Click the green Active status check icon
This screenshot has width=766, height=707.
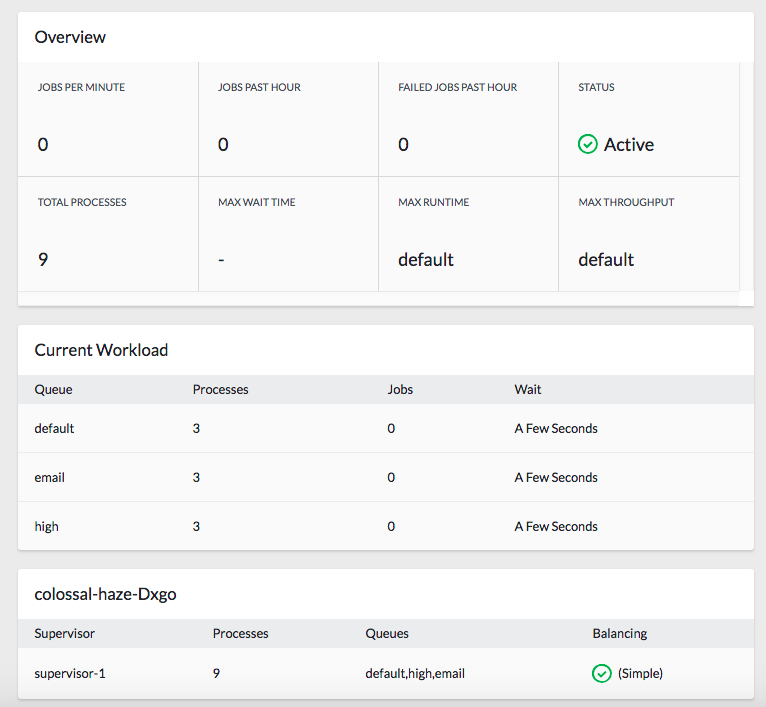tap(587, 144)
